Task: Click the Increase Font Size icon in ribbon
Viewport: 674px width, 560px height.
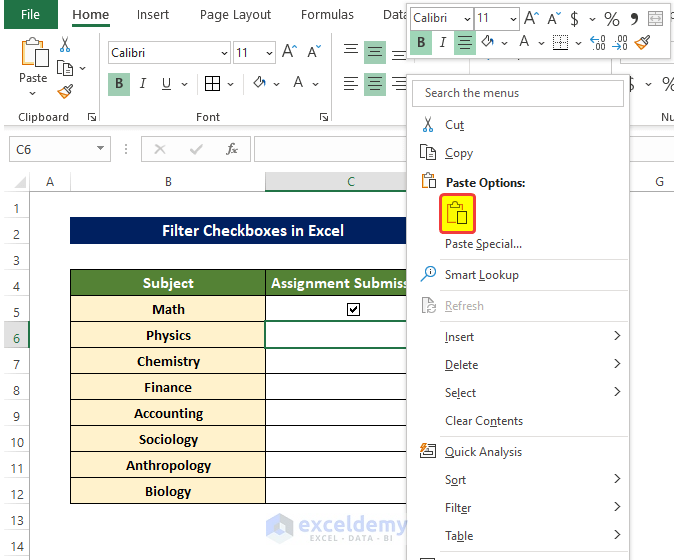Action: [x=289, y=53]
